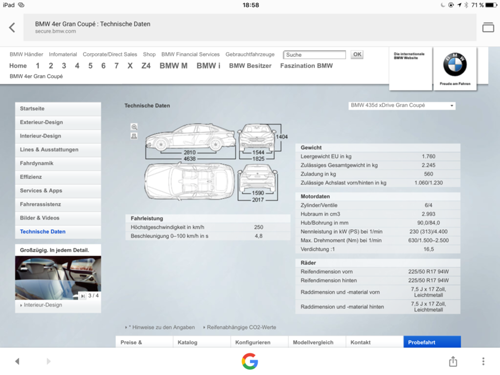Expand the BMW 435d xDrive Gran Coupé dropdown

402,106
